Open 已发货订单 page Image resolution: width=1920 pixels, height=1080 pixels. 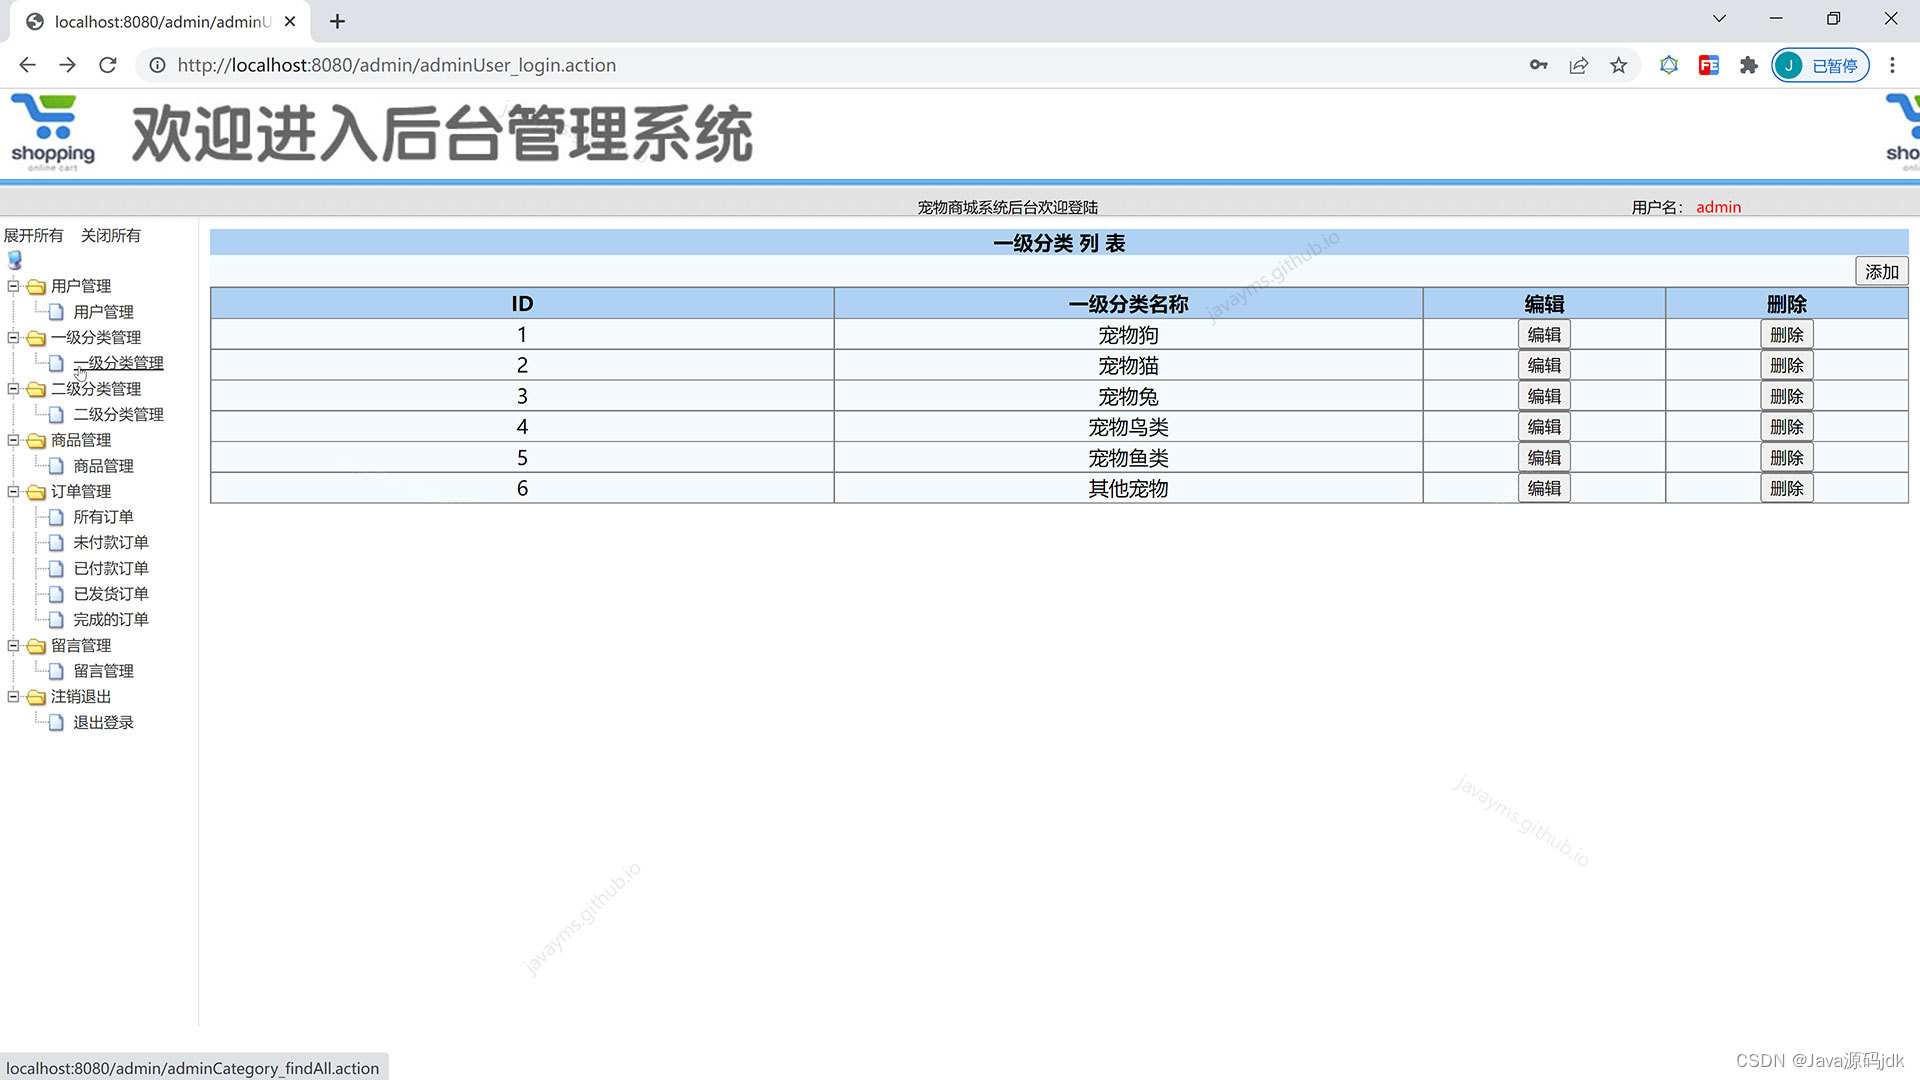coord(111,594)
